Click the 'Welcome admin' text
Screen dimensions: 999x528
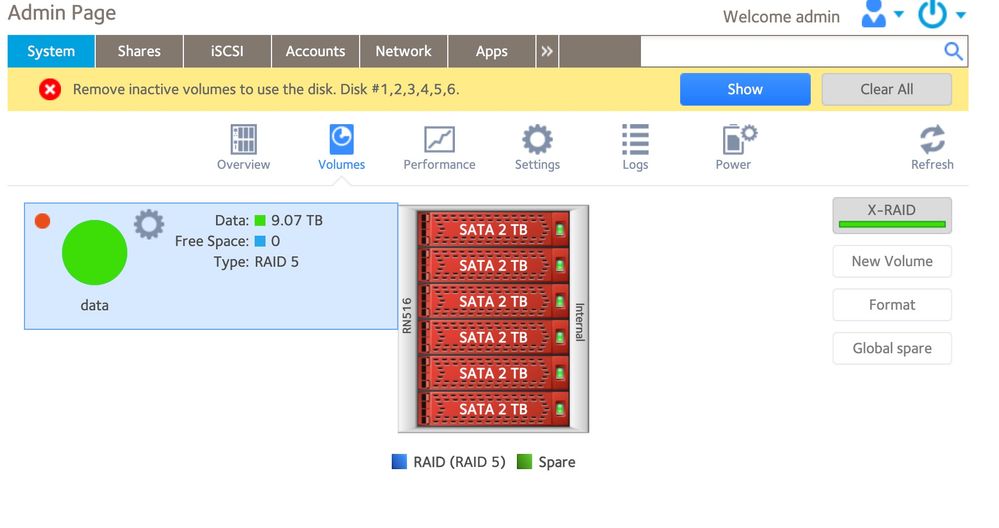[781, 17]
